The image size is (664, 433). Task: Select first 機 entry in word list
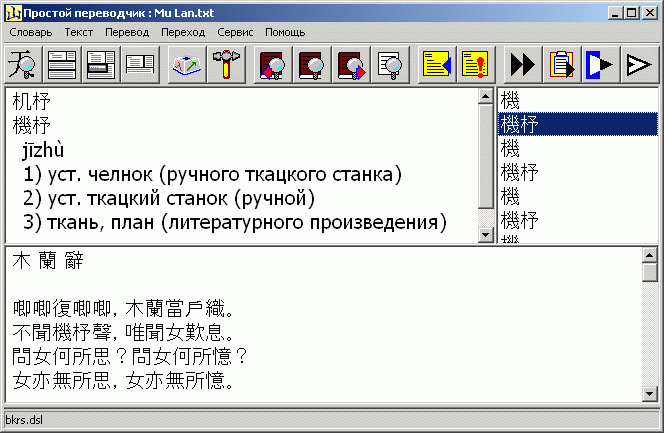[x=510, y=100]
